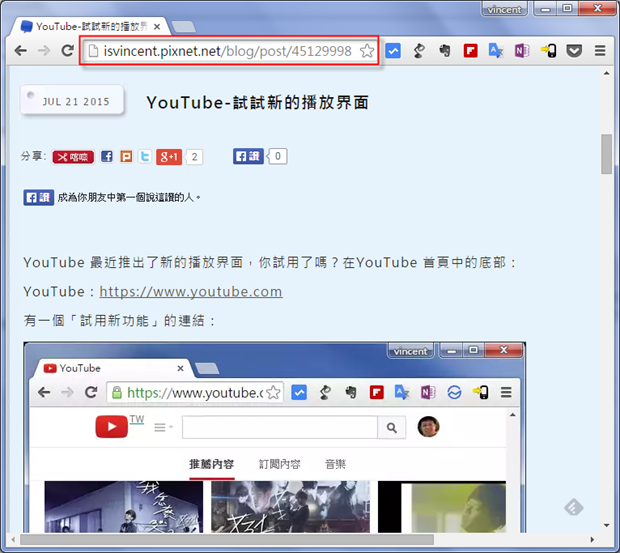This screenshot has width=620, height=553.
Task: Click the page vertical scrollbar thumb
Action: (606, 154)
